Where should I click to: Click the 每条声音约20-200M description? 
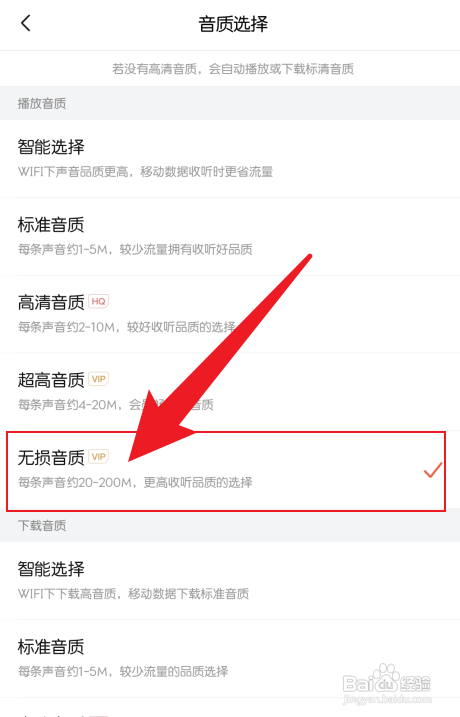pos(135,482)
